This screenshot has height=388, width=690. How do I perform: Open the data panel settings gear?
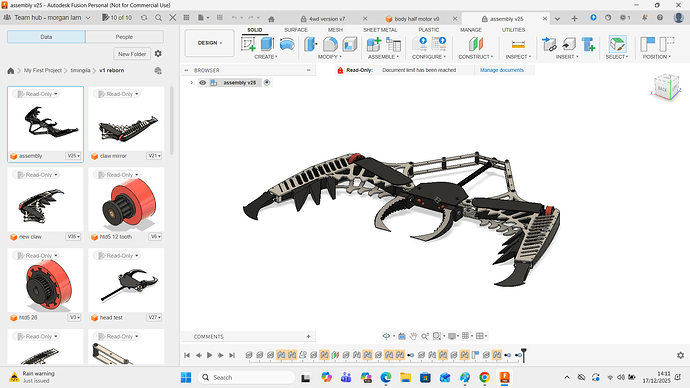pyautogui.click(x=158, y=54)
